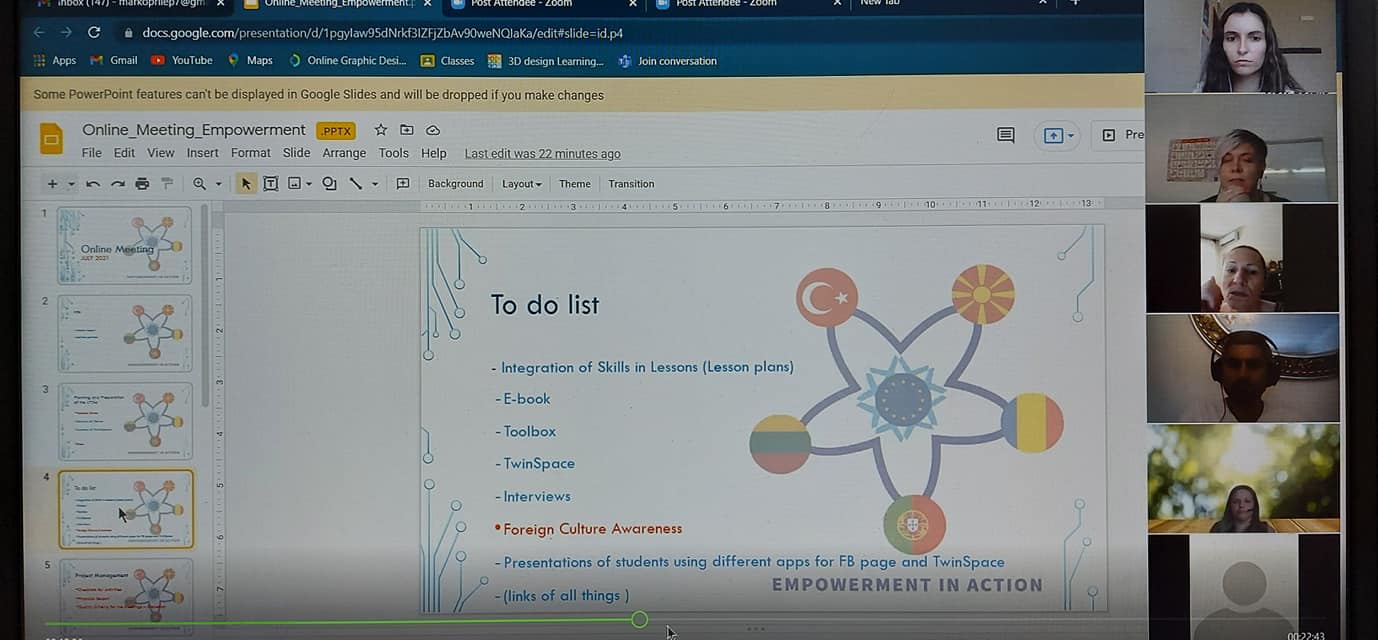
Task: Expand the present-to-meeting dropdown arrow
Action: (x=1070, y=136)
